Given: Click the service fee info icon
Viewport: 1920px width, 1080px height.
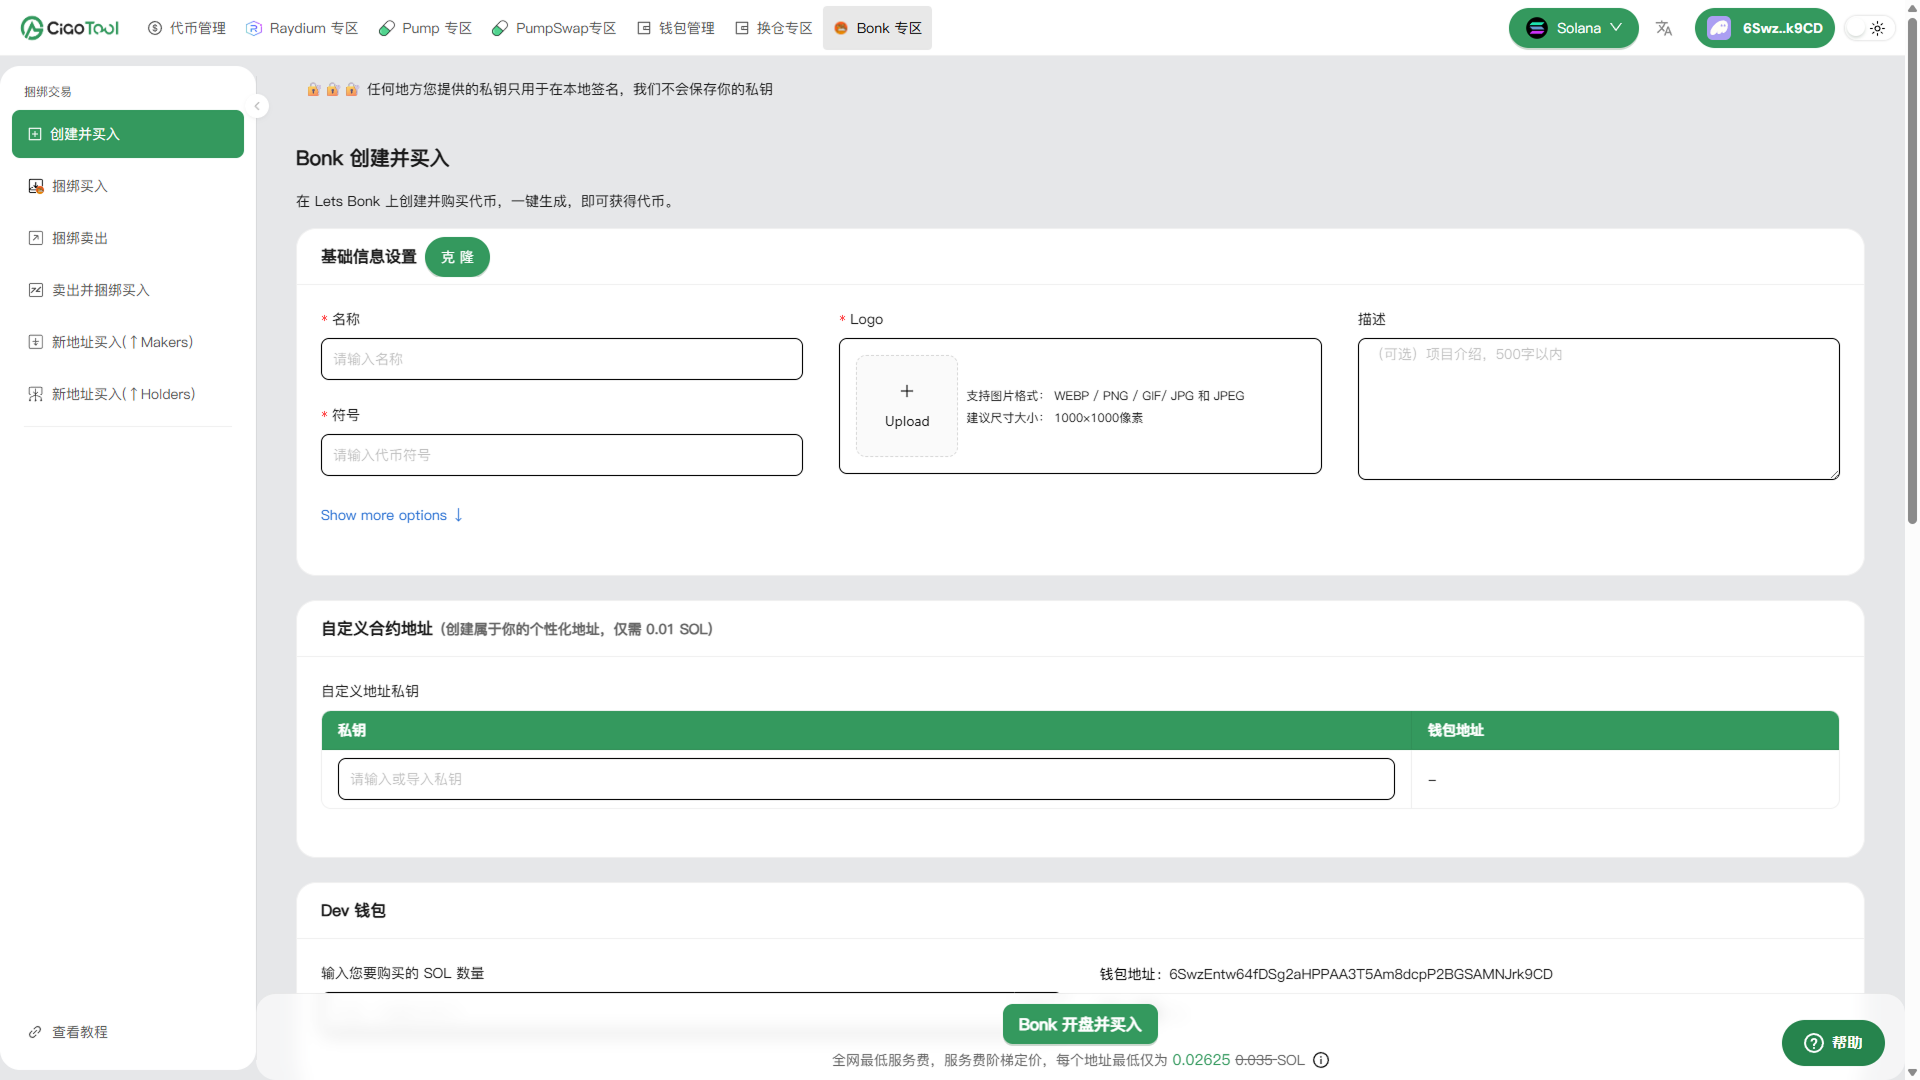Looking at the screenshot, I should [x=1321, y=1060].
